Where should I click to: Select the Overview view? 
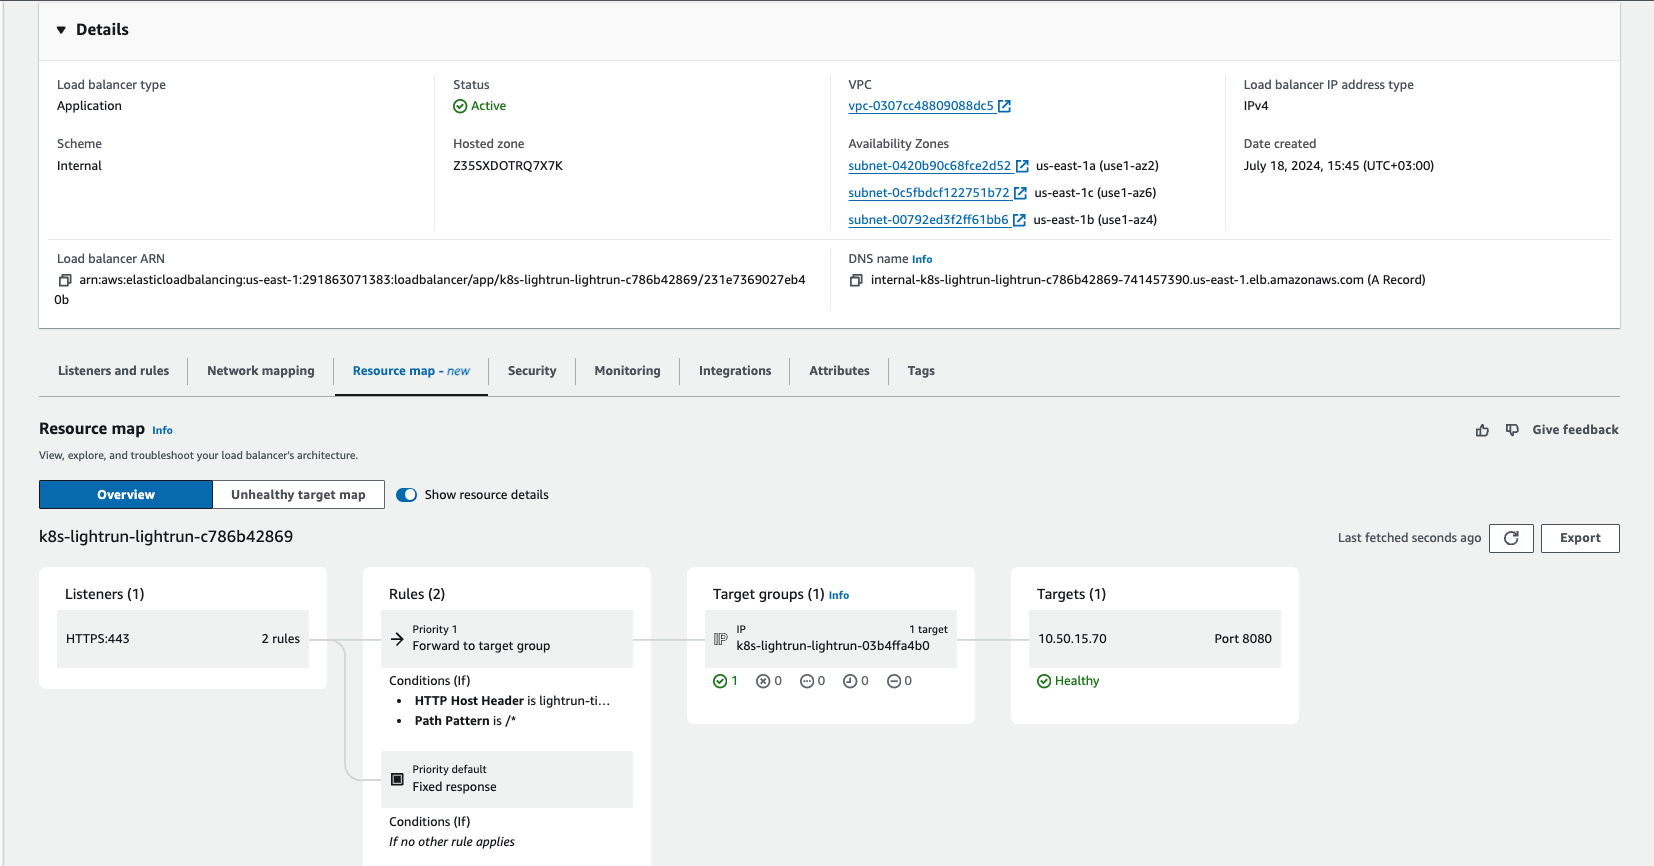pyautogui.click(x=126, y=495)
